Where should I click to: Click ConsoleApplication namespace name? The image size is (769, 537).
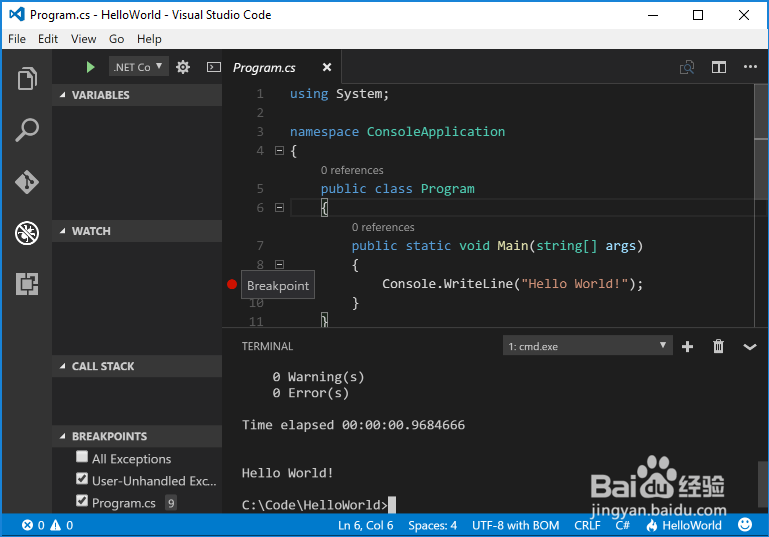436,131
